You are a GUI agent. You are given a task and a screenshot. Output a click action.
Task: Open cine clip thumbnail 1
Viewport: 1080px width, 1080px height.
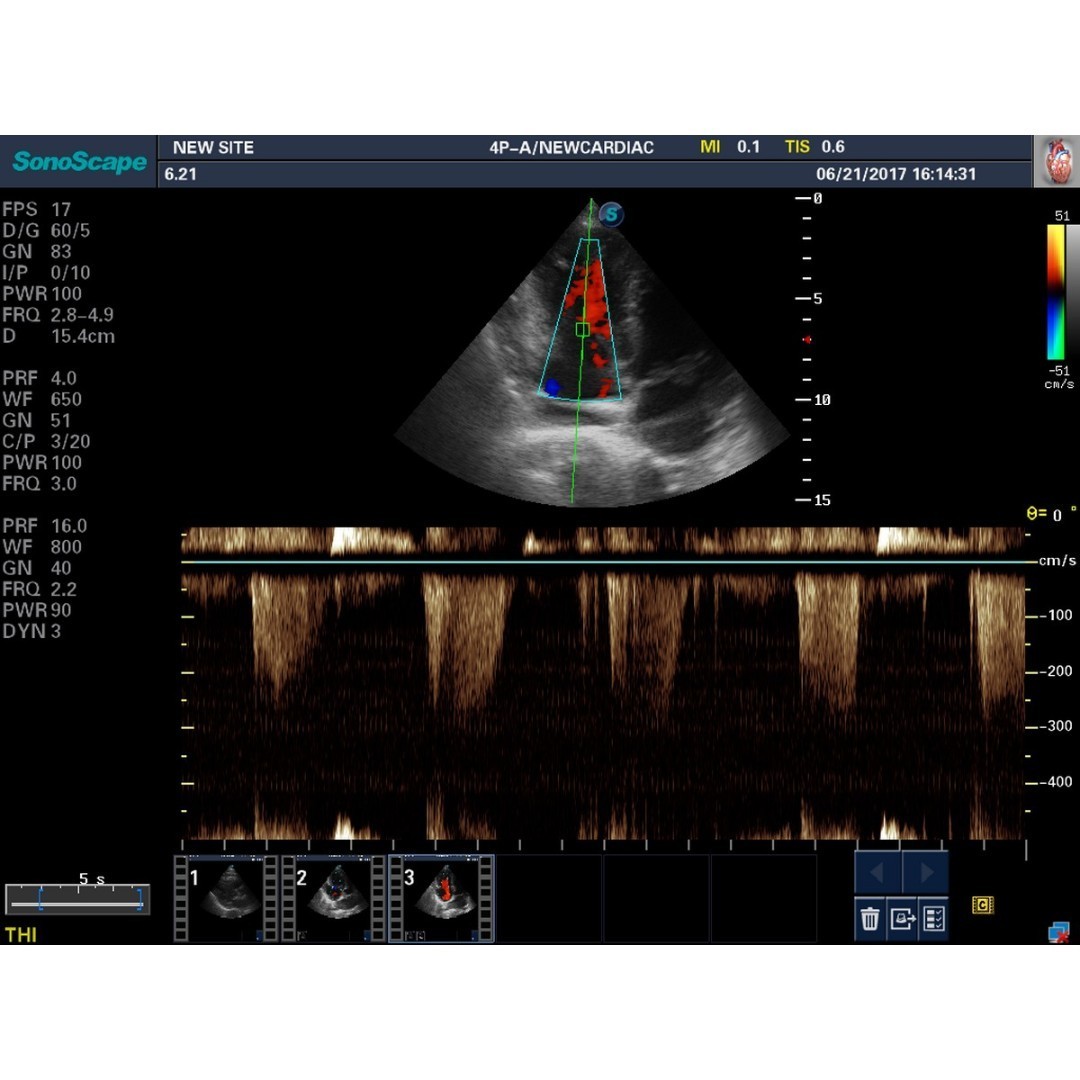[226, 898]
